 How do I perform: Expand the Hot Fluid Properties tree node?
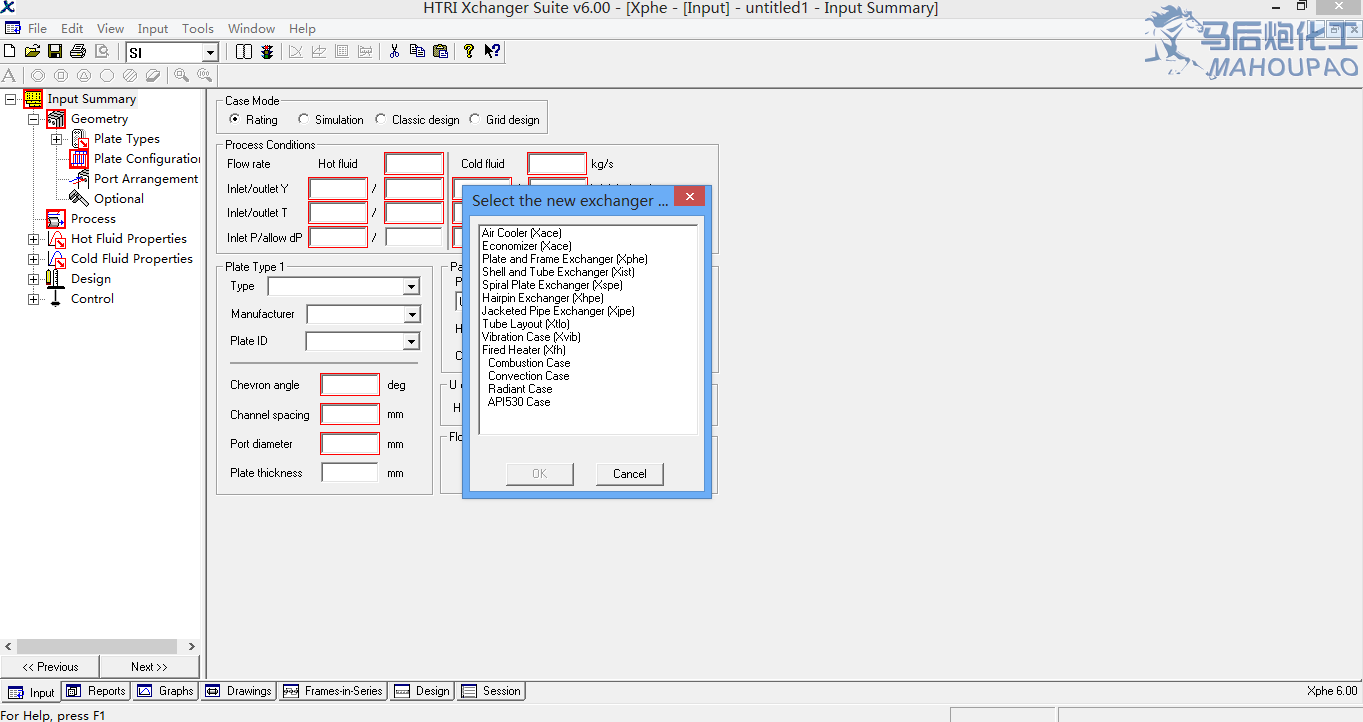(x=34, y=239)
